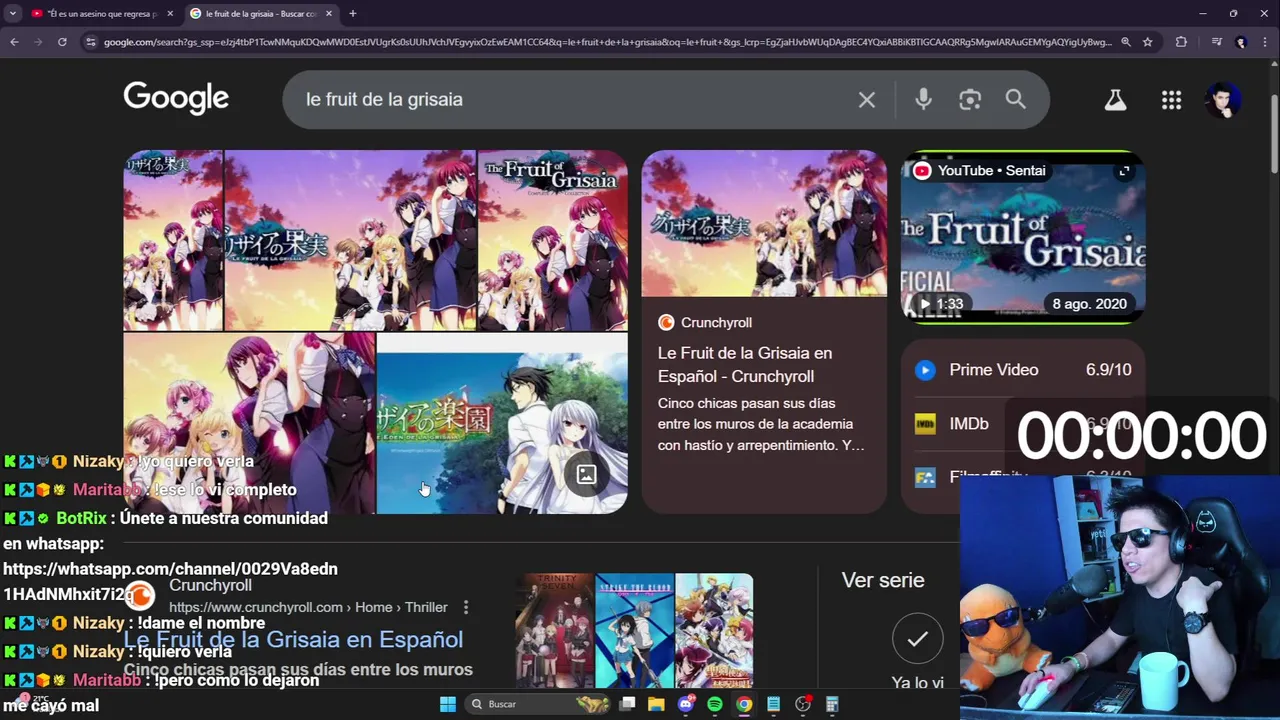This screenshot has height=720, width=1280.
Task: Focus the Google search input field
Action: [x=575, y=100]
